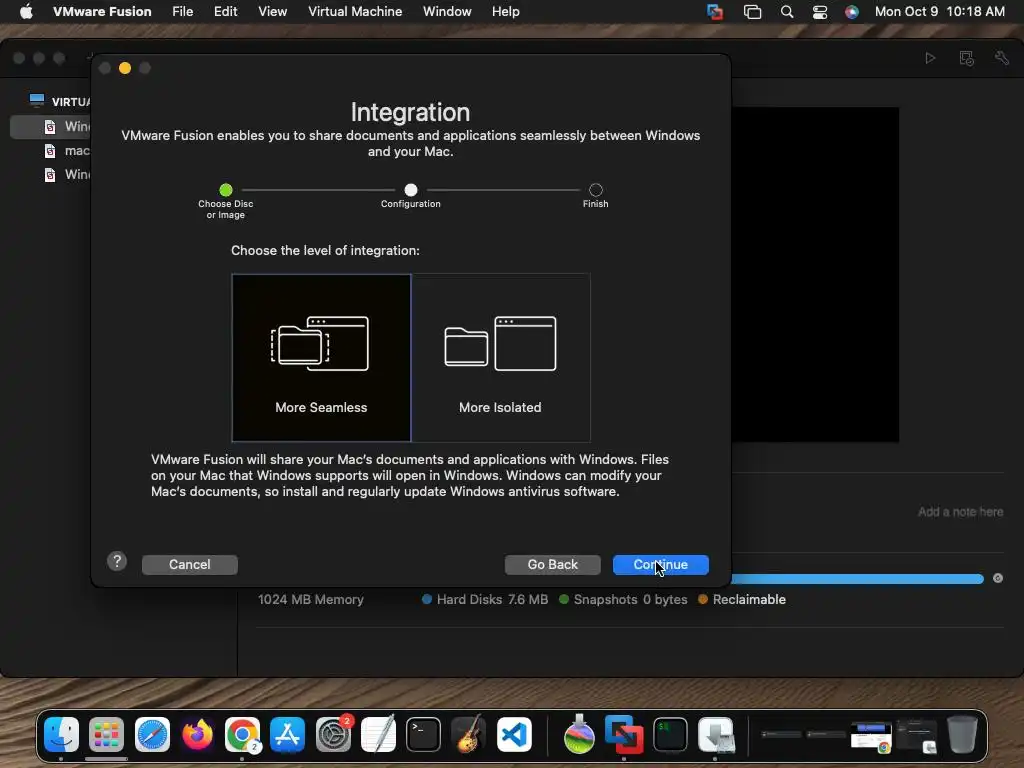Open the Virtual Machine menu
Image resolution: width=1024 pixels, height=768 pixels.
(355, 12)
